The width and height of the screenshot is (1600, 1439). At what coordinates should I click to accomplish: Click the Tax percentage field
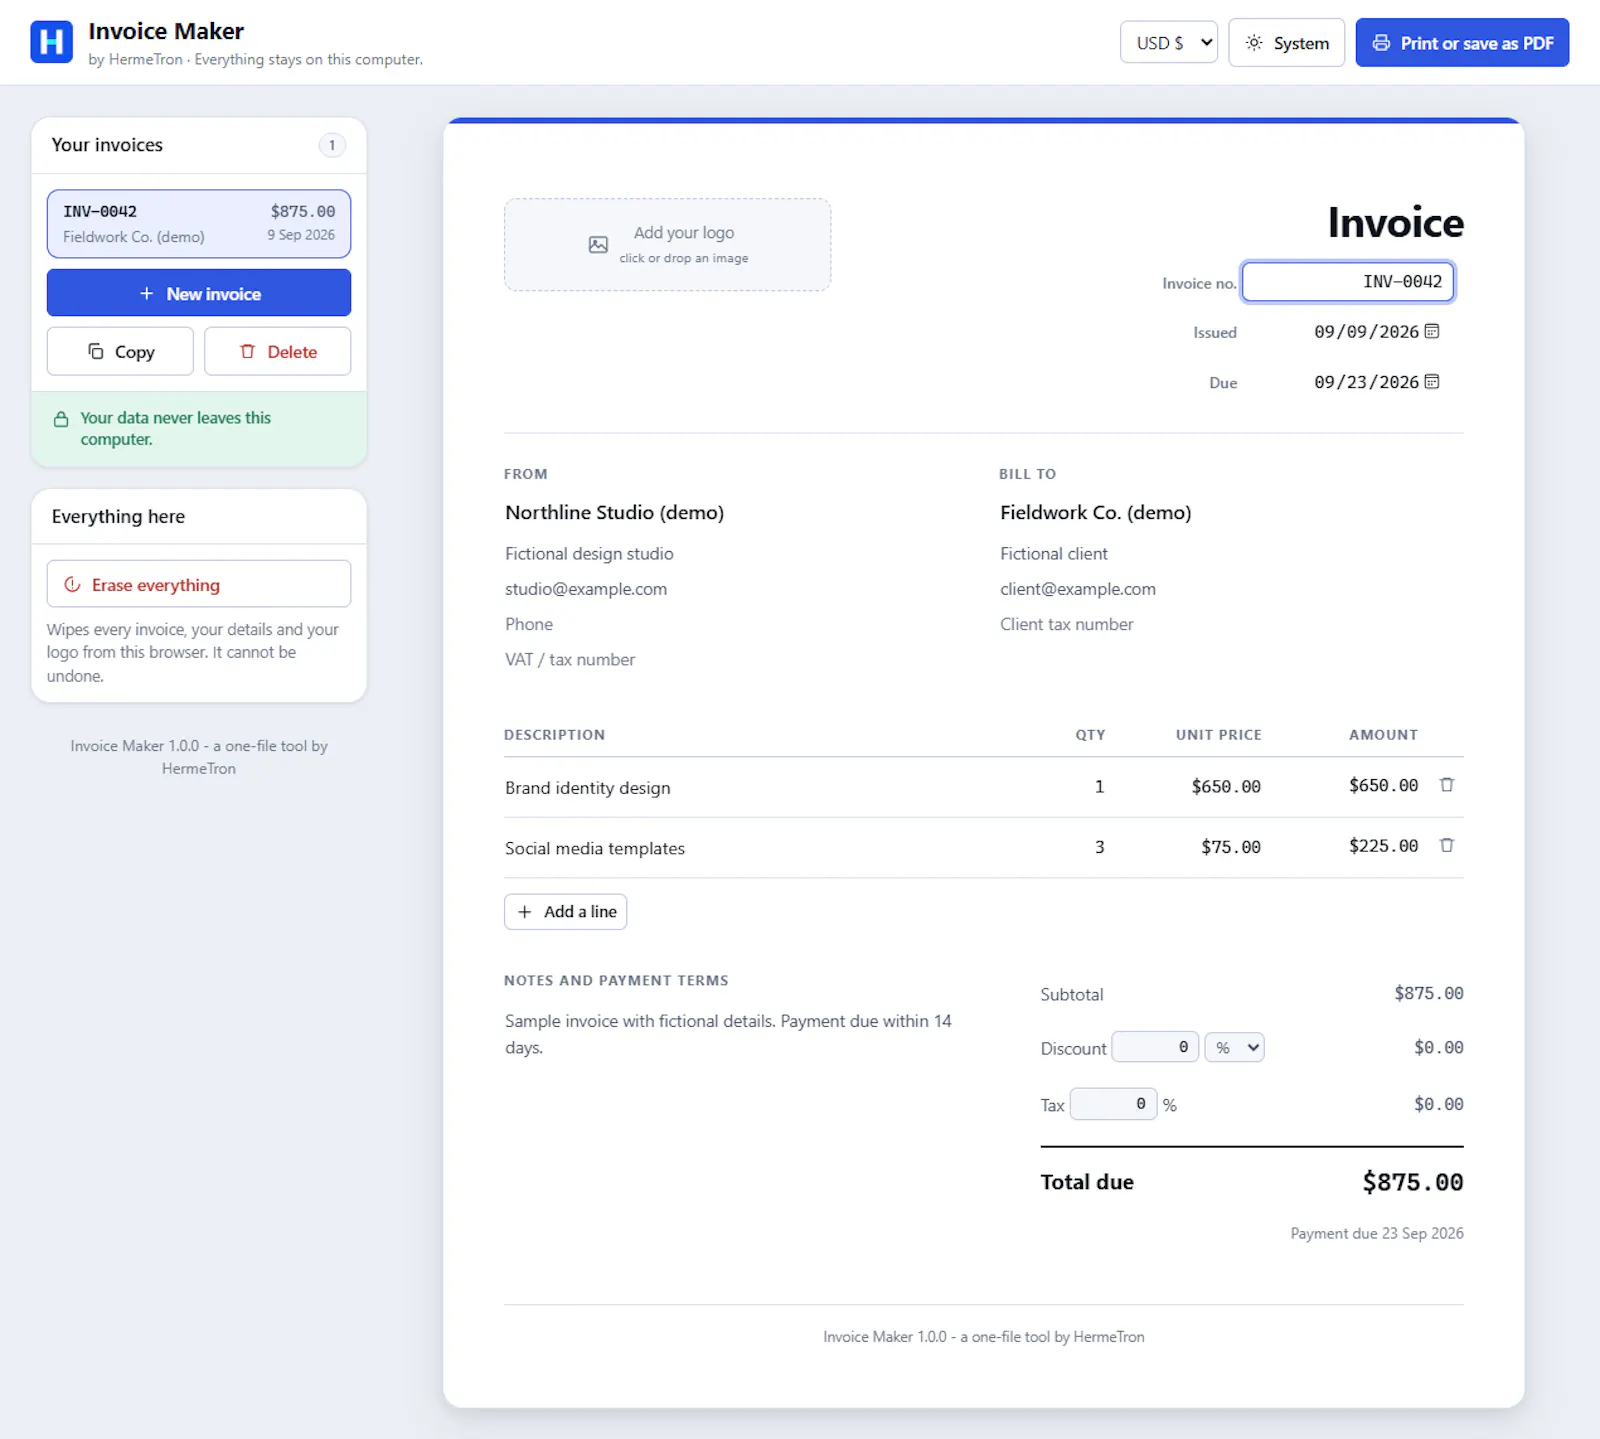tap(1113, 1104)
